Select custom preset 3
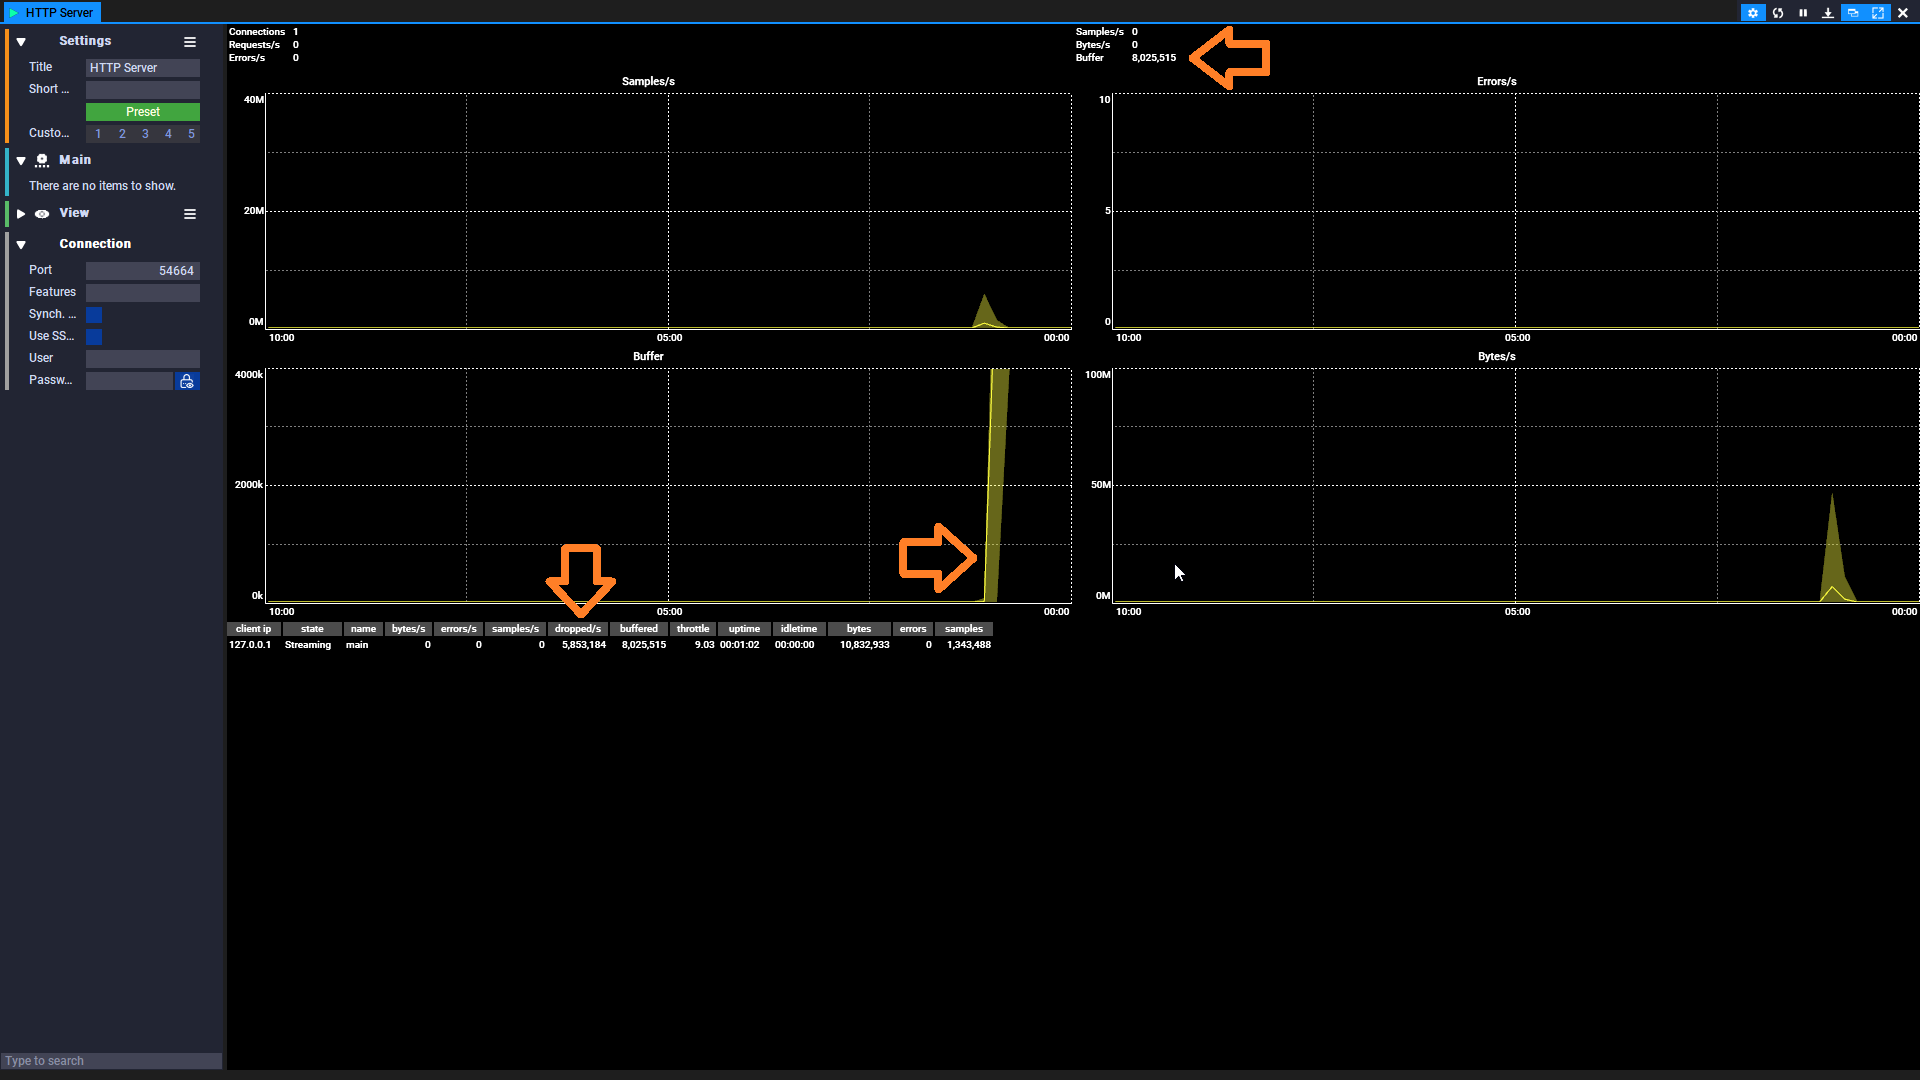1924x1080 pixels. coord(145,134)
